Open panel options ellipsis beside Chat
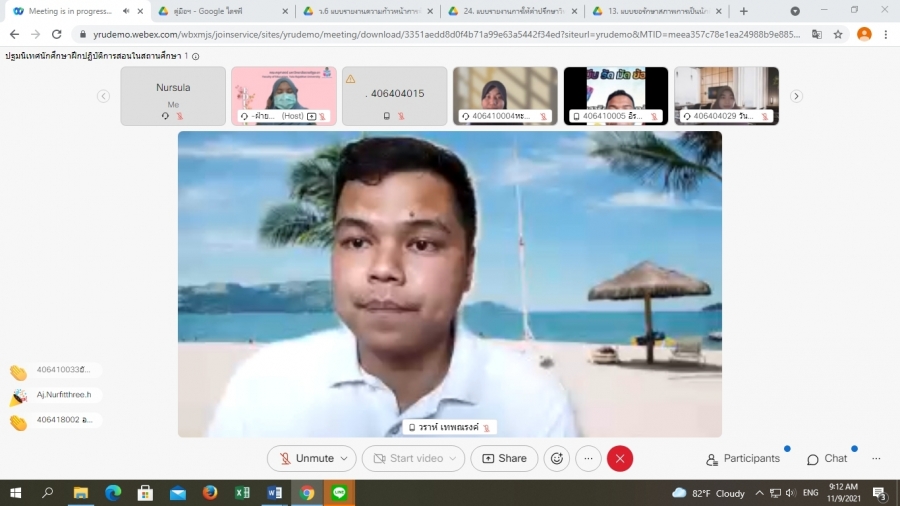This screenshot has width=900, height=506. coord(876,458)
